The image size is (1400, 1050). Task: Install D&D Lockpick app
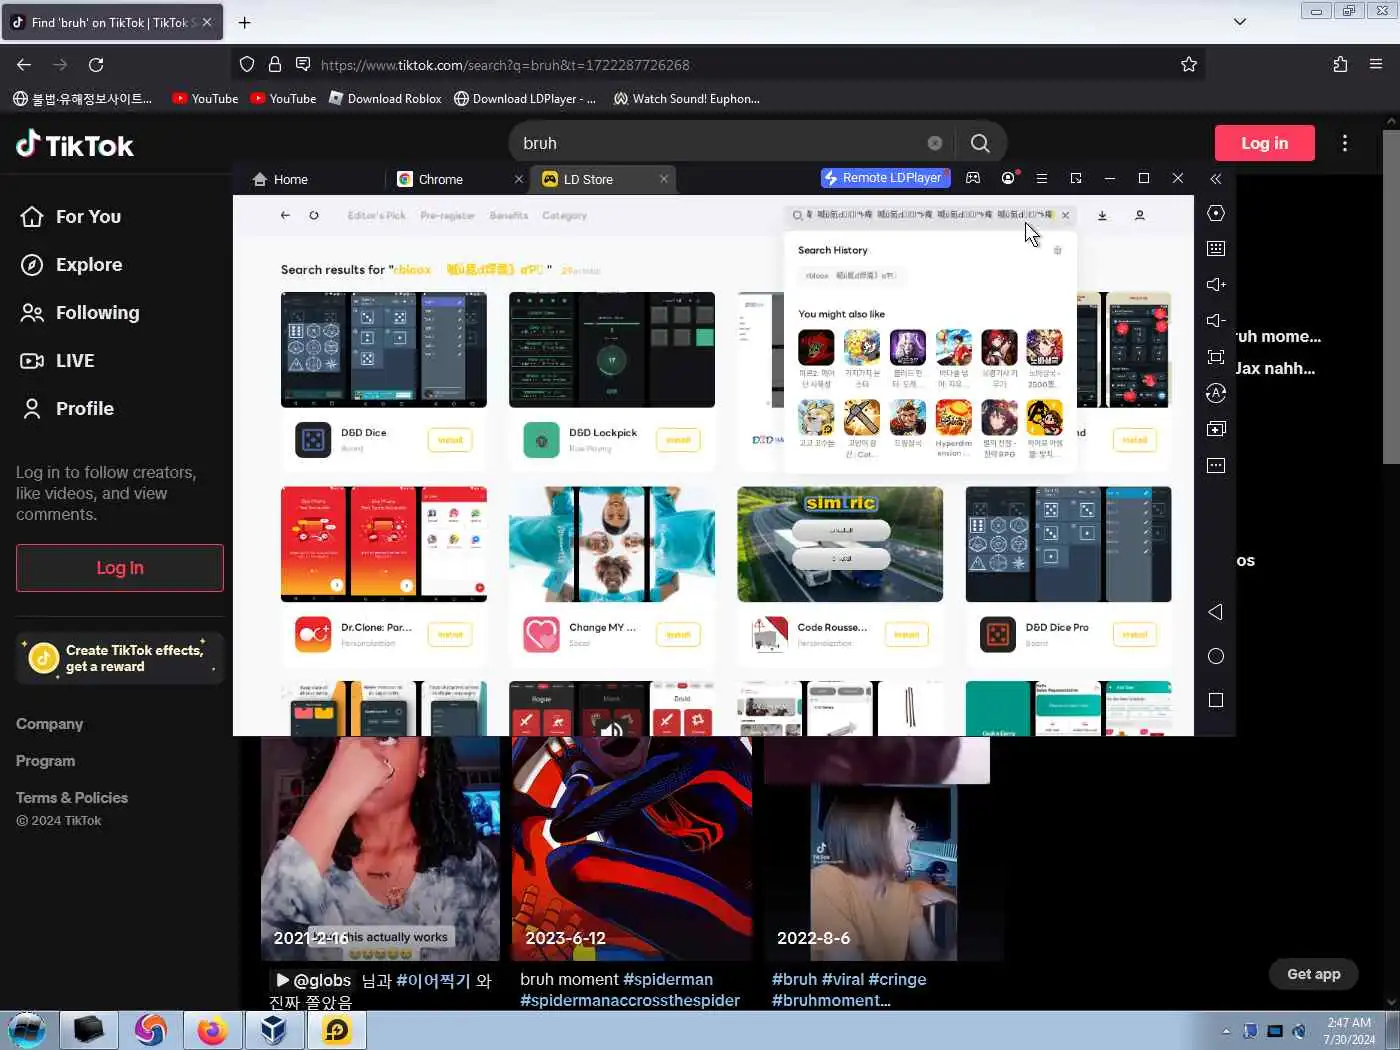[678, 440]
